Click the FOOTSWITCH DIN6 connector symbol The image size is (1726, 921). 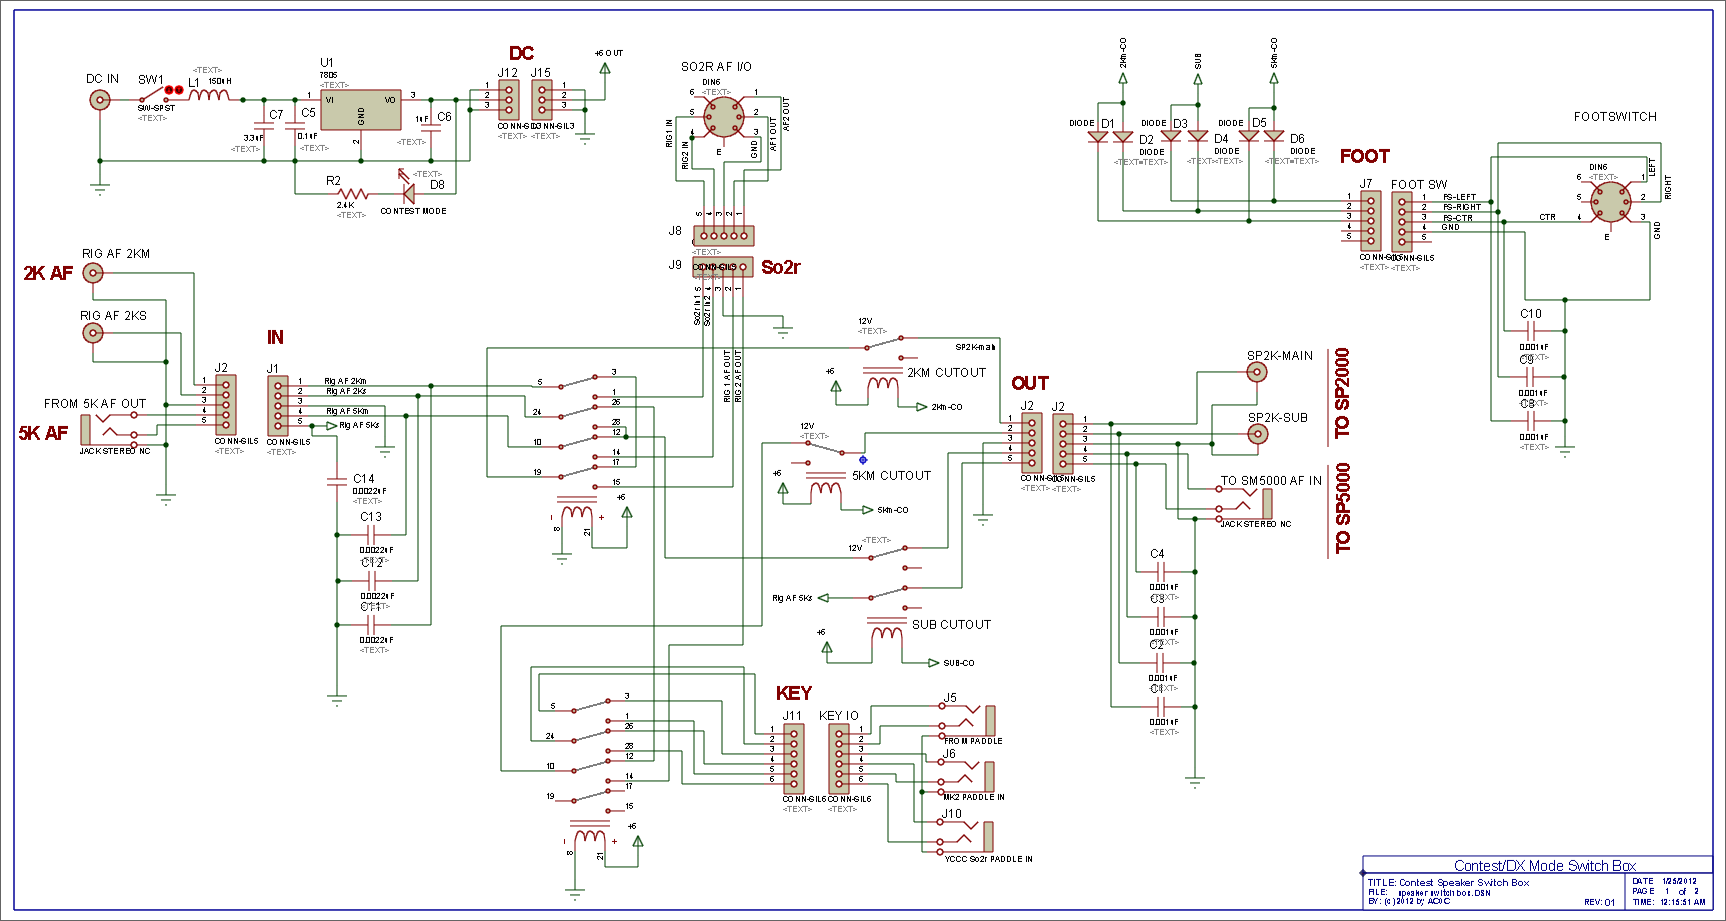click(x=1610, y=202)
